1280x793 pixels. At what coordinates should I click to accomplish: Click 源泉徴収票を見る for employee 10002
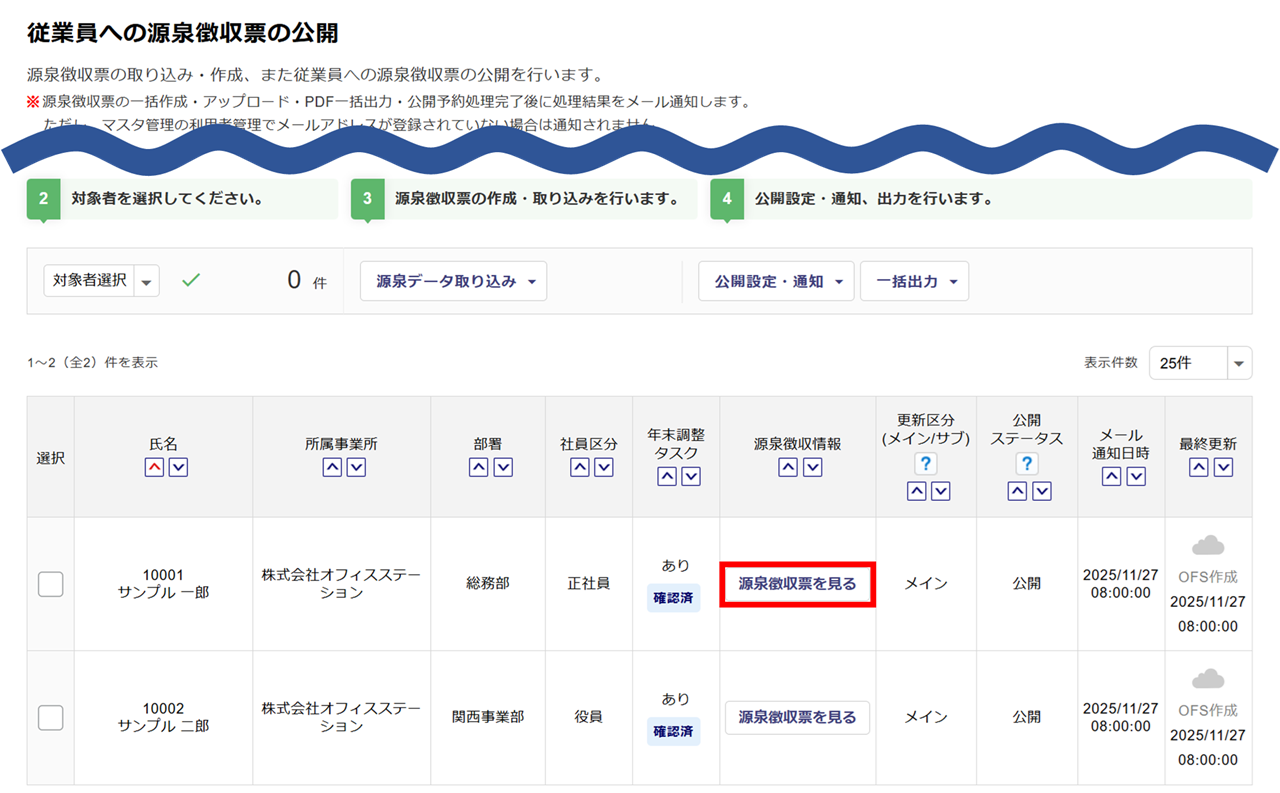coord(797,717)
